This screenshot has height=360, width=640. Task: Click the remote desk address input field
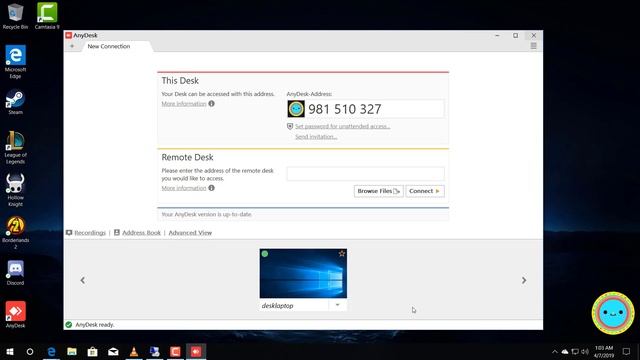[x=365, y=173]
